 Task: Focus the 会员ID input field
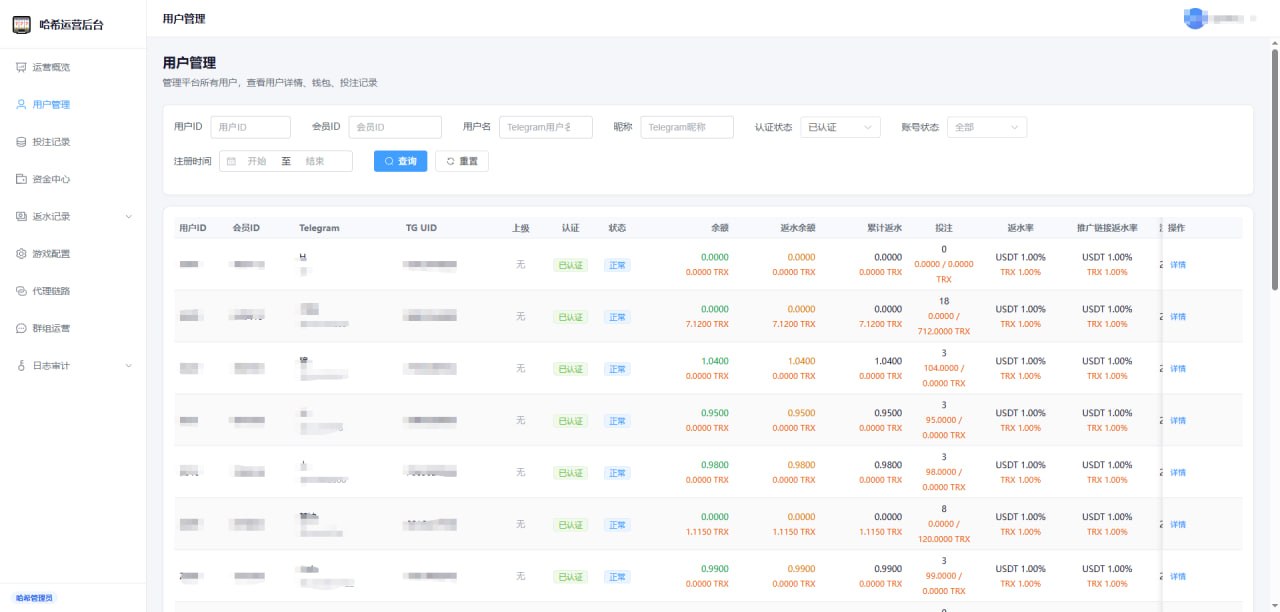[x=395, y=127]
